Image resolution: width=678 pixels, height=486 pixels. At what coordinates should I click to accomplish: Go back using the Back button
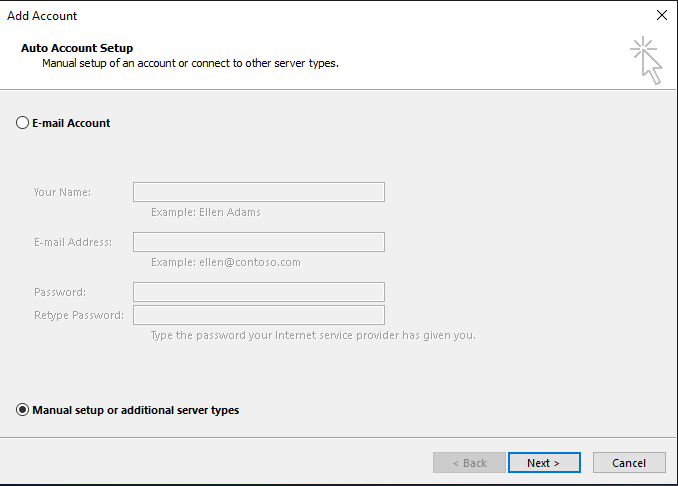(469, 463)
